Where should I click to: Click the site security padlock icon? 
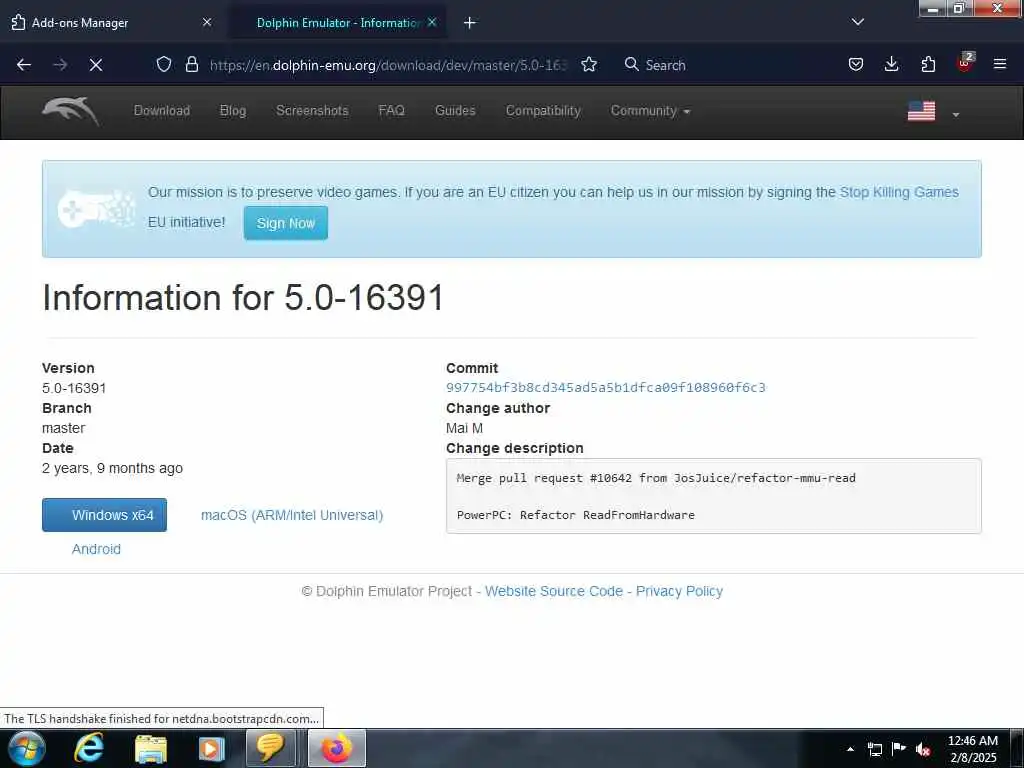tap(191, 64)
